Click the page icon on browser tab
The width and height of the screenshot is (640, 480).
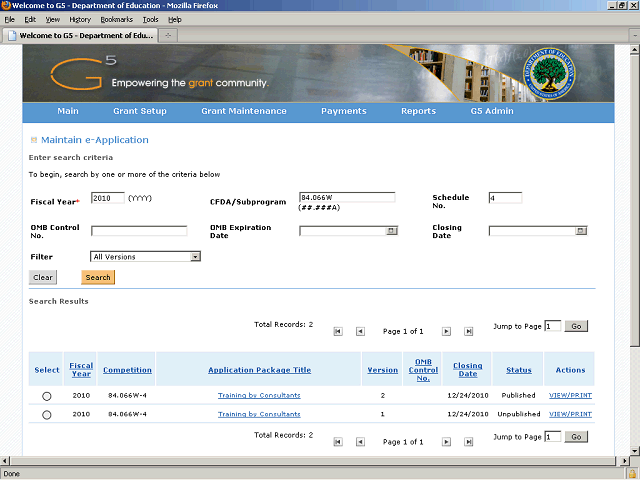click(12, 36)
